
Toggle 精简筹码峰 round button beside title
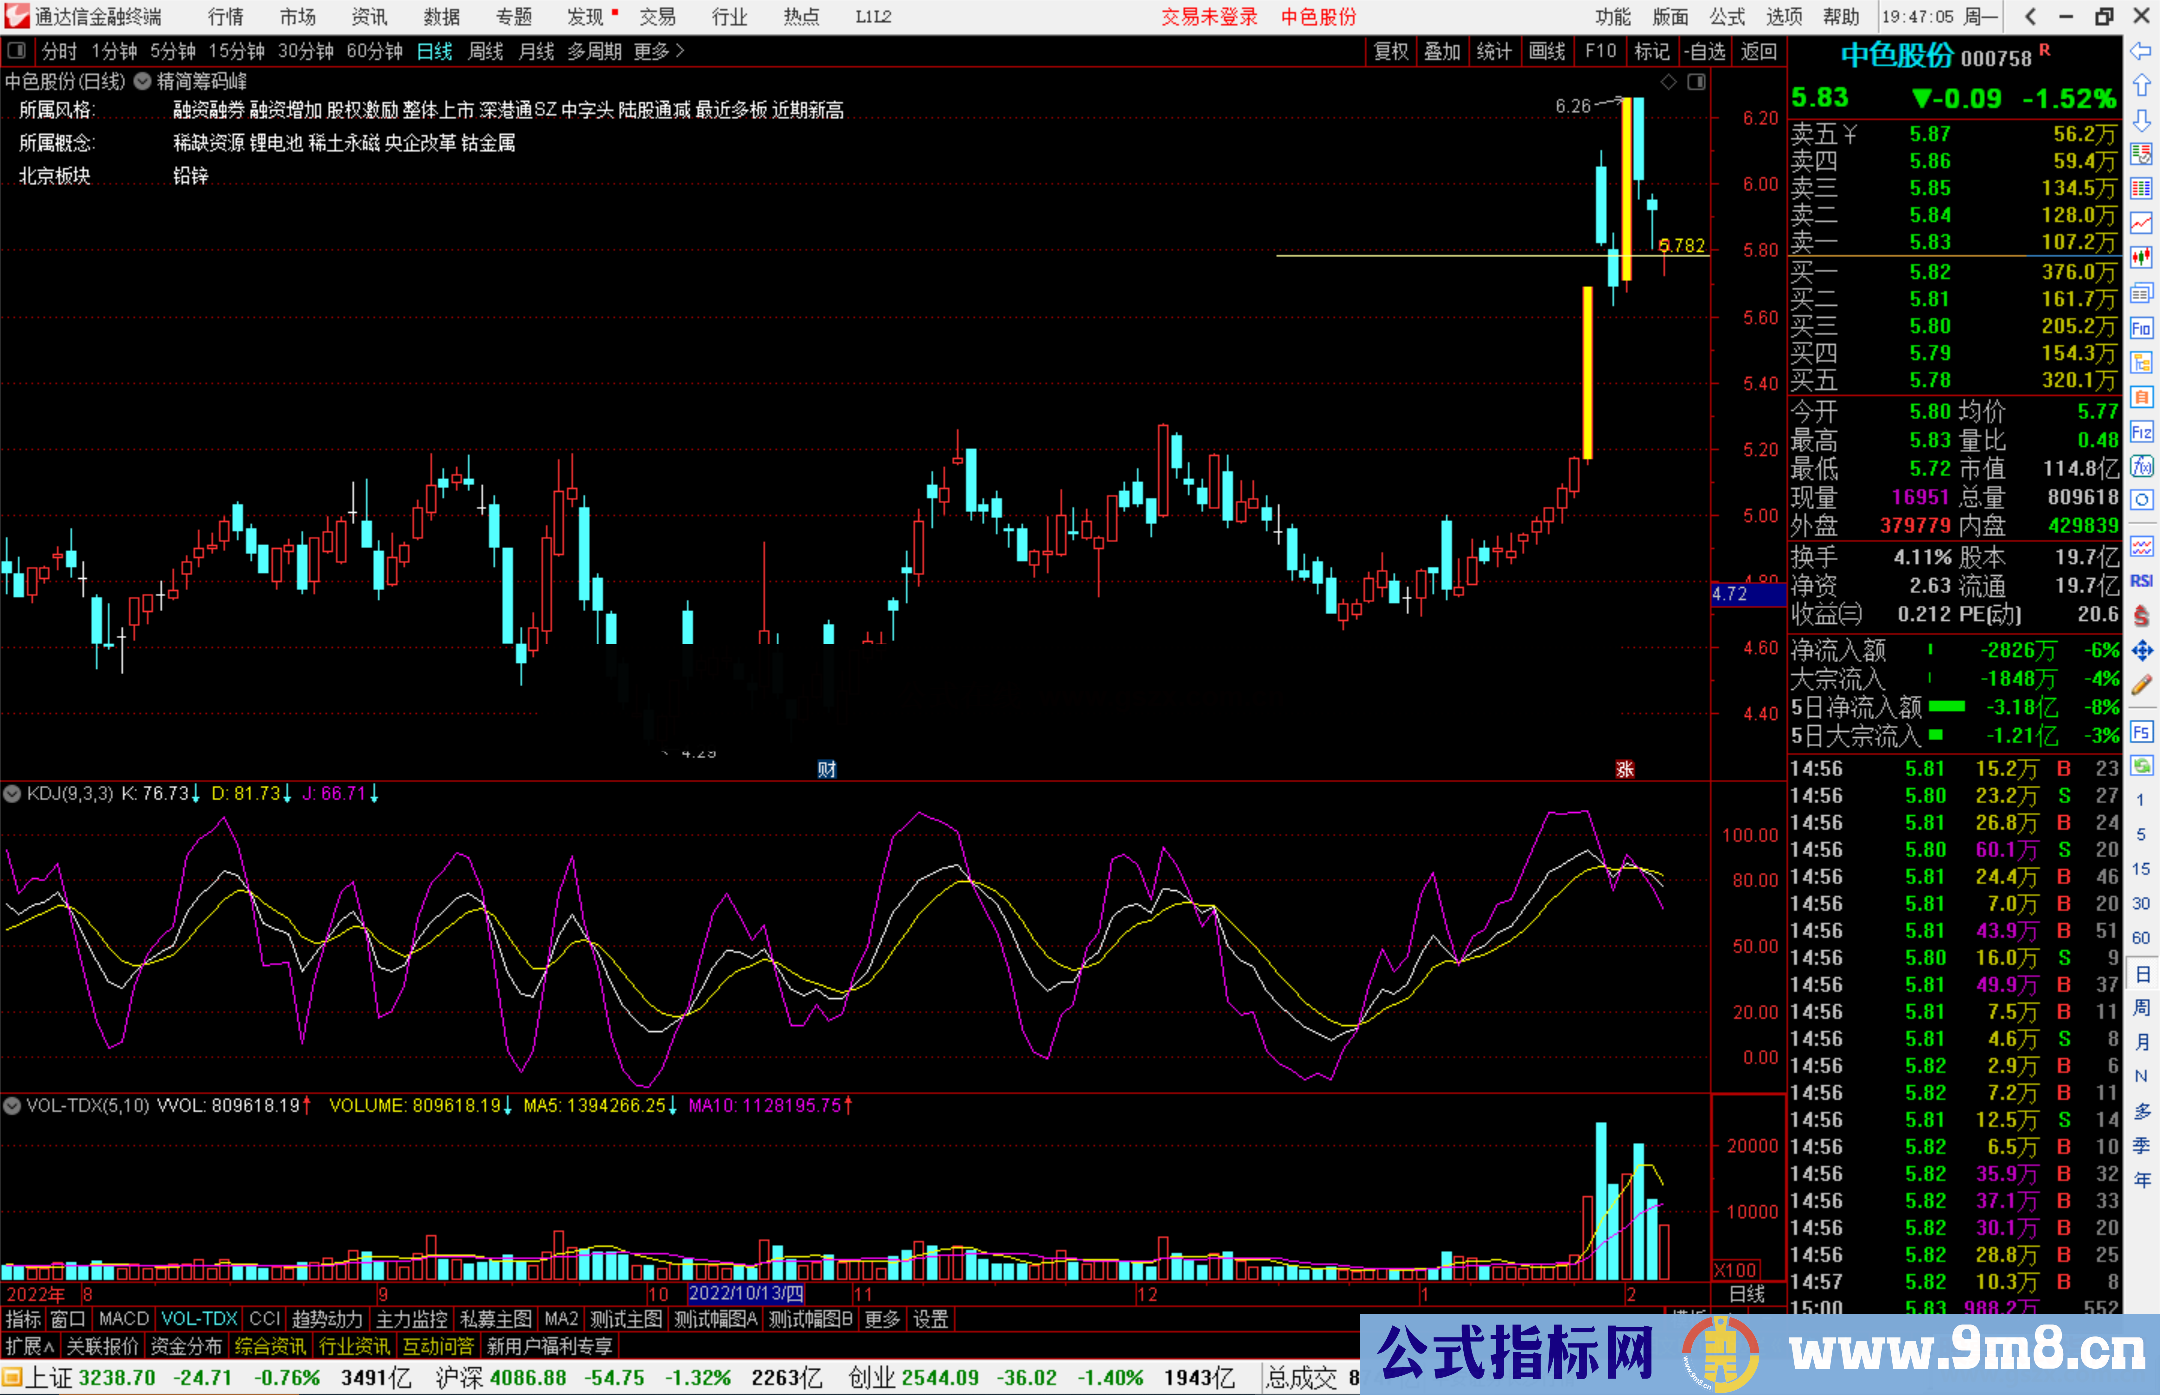pos(143,82)
